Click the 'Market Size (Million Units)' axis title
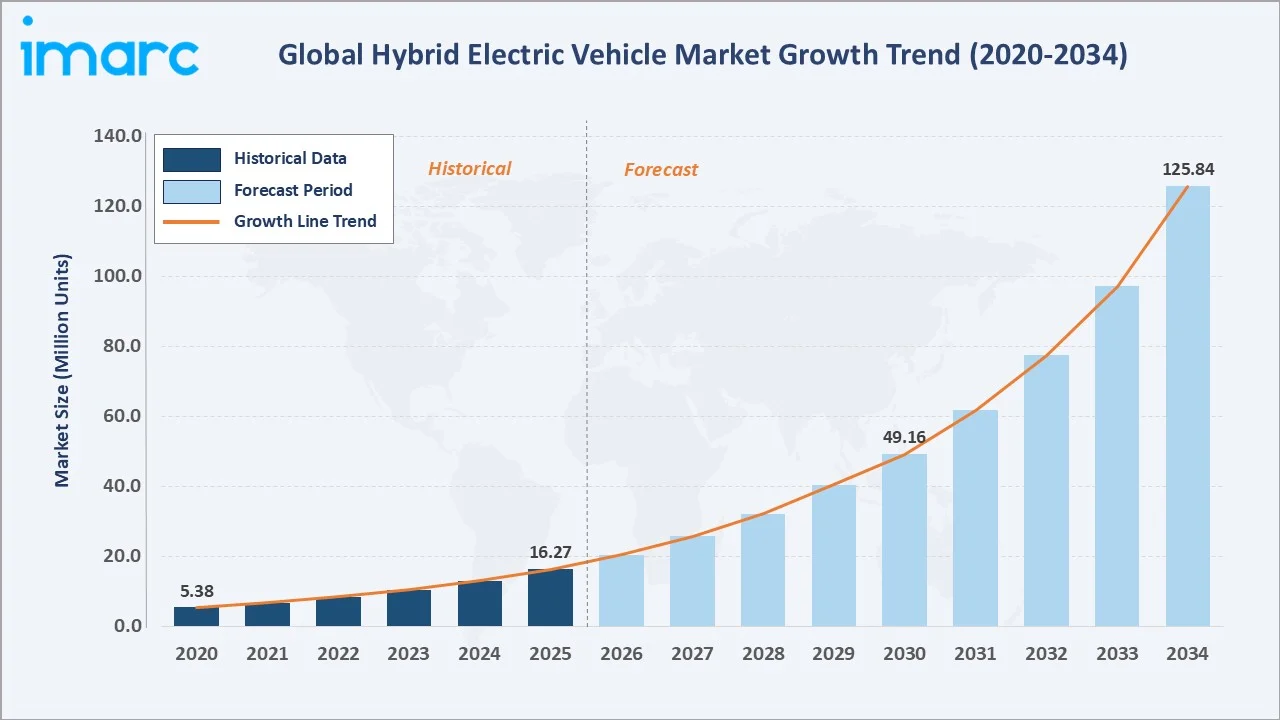The image size is (1280, 720). click(63, 370)
